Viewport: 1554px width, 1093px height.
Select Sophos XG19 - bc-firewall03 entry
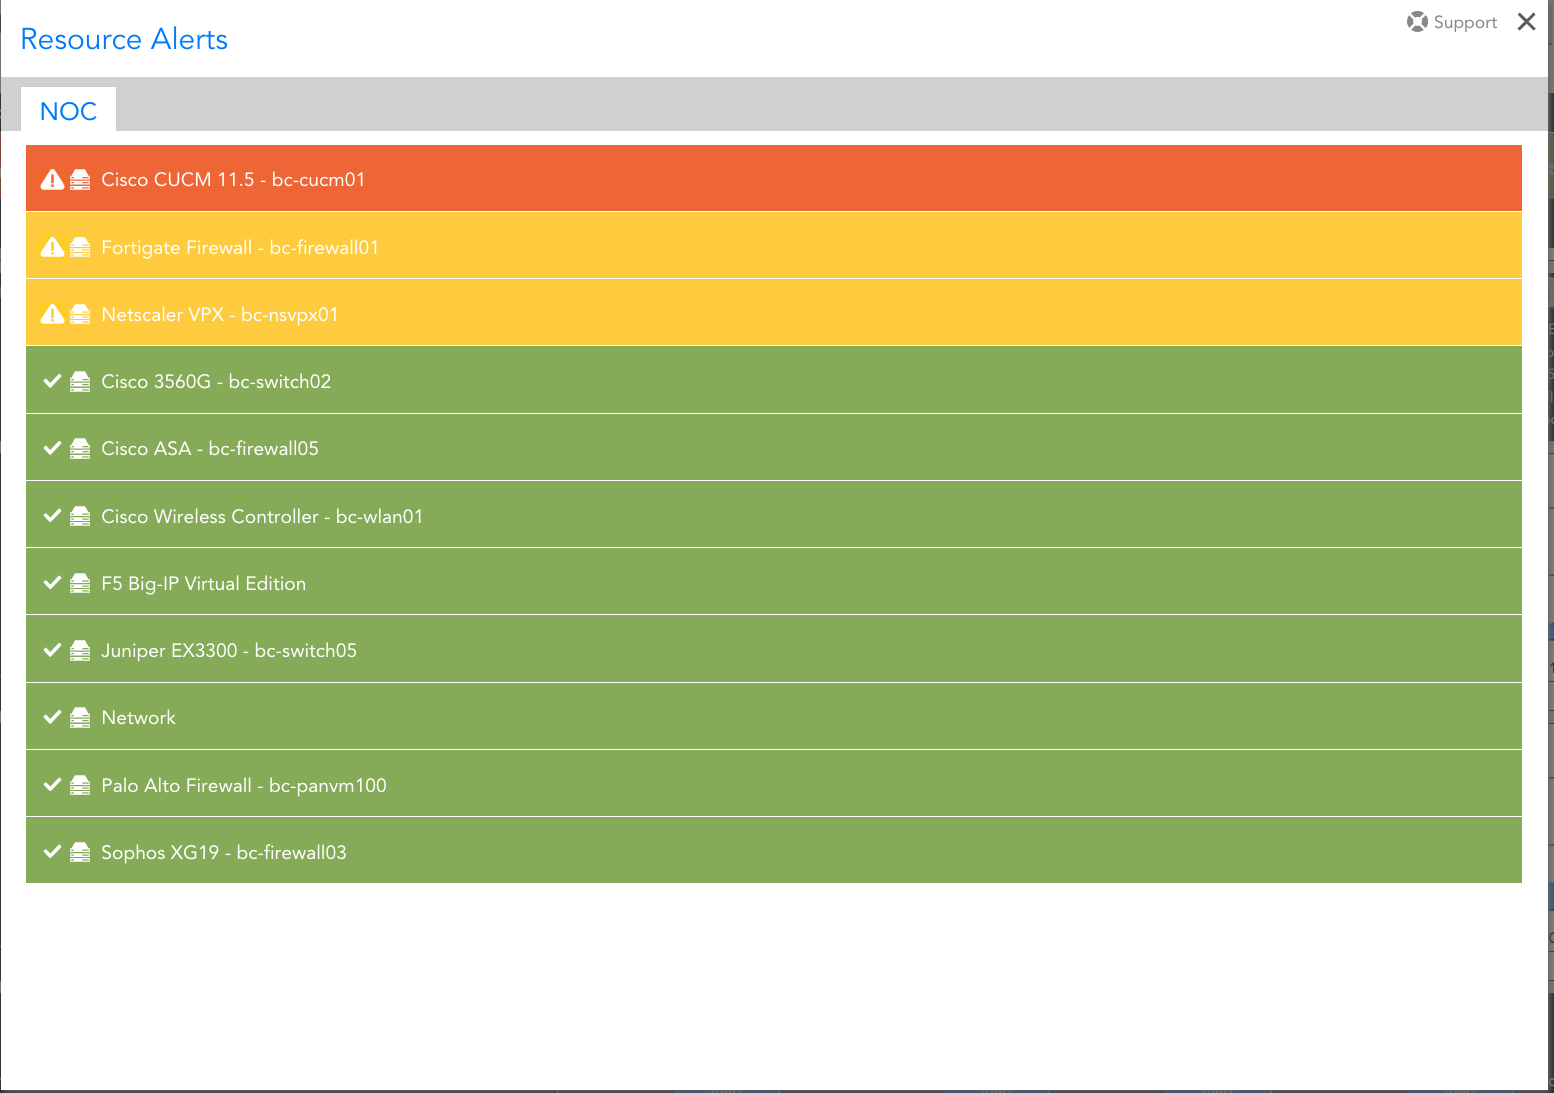pyautogui.click(x=774, y=850)
